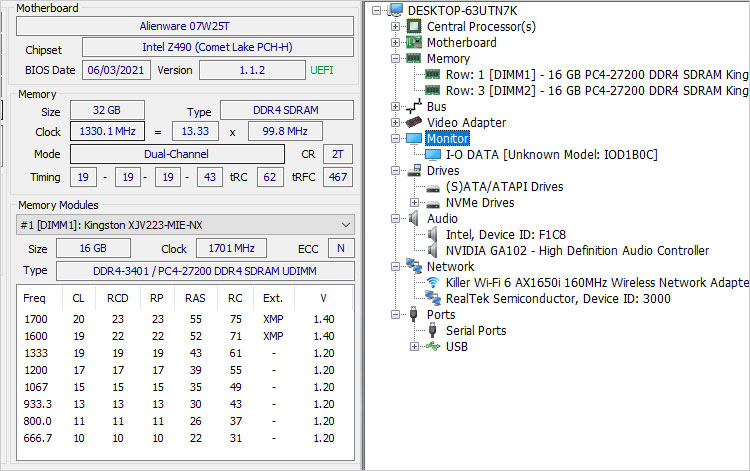Click the CR 2T value field
Image resolution: width=750 pixels, height=471 pixels.
[x=338, y=154]
